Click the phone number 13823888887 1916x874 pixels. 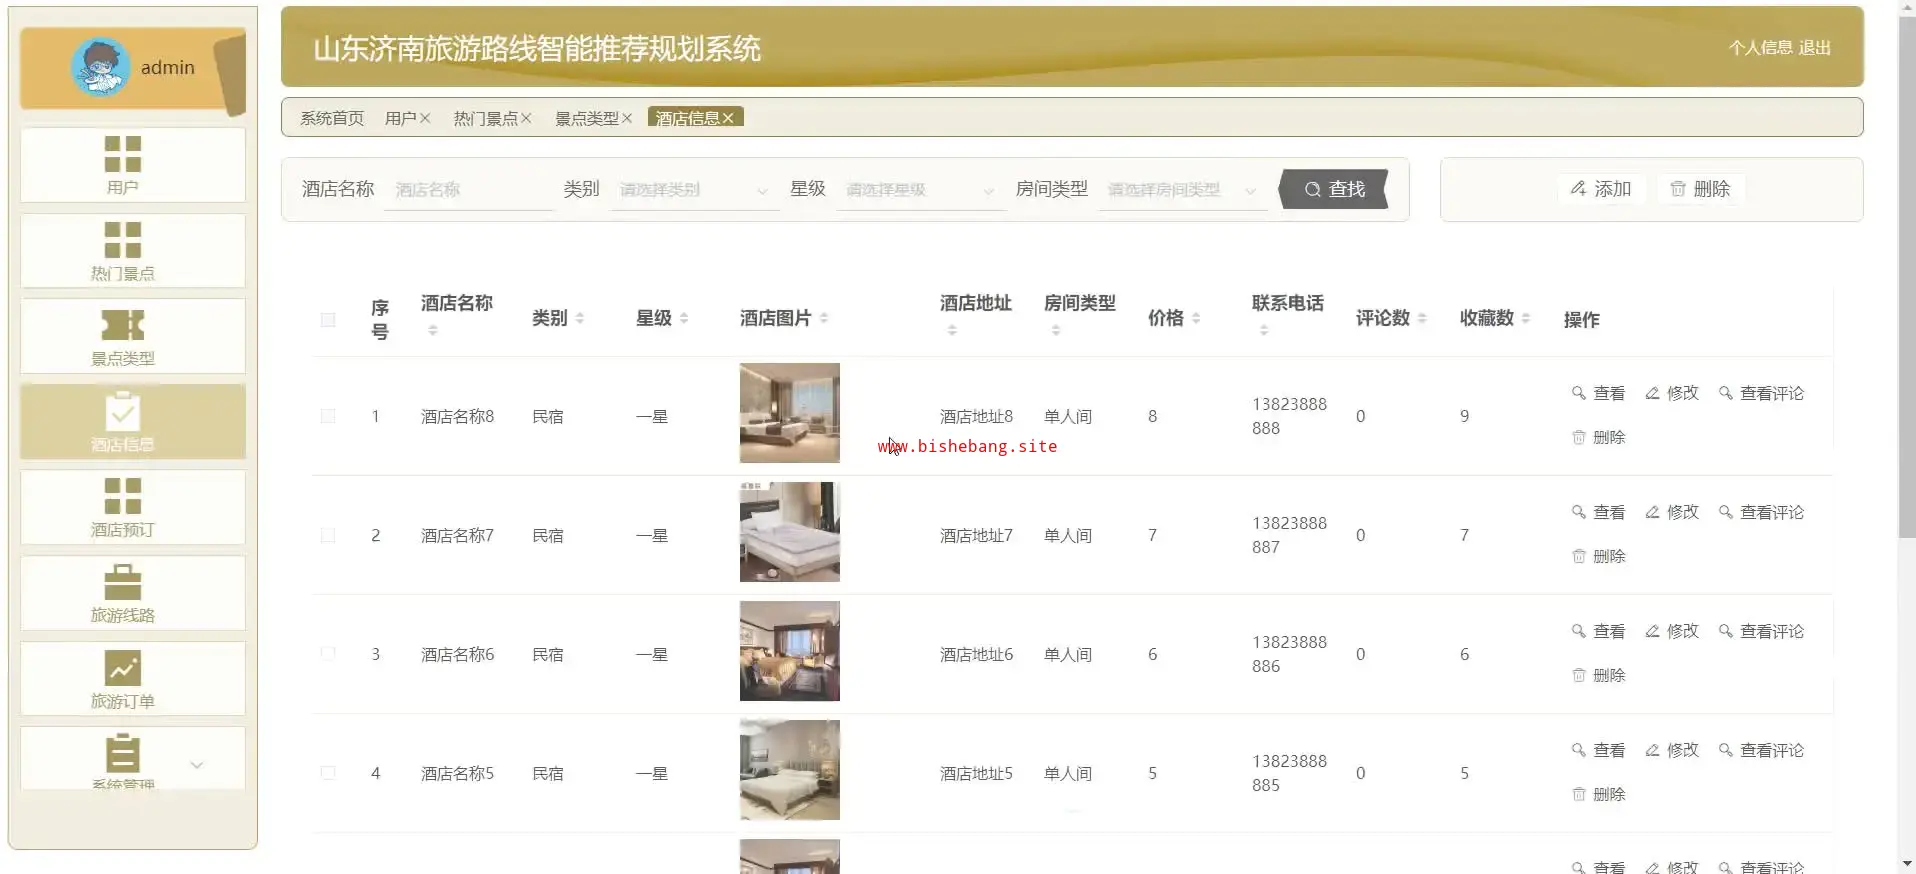coord(1289,535)
